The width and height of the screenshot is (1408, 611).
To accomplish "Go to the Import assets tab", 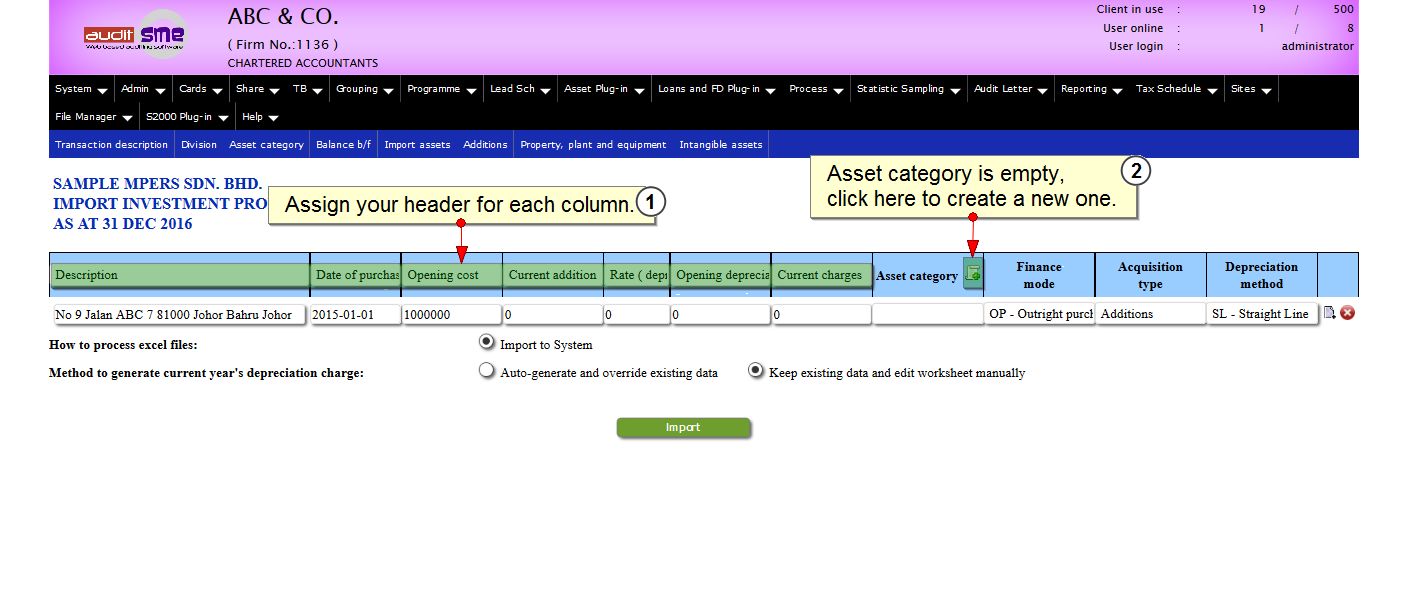I will tap(417, 145).
